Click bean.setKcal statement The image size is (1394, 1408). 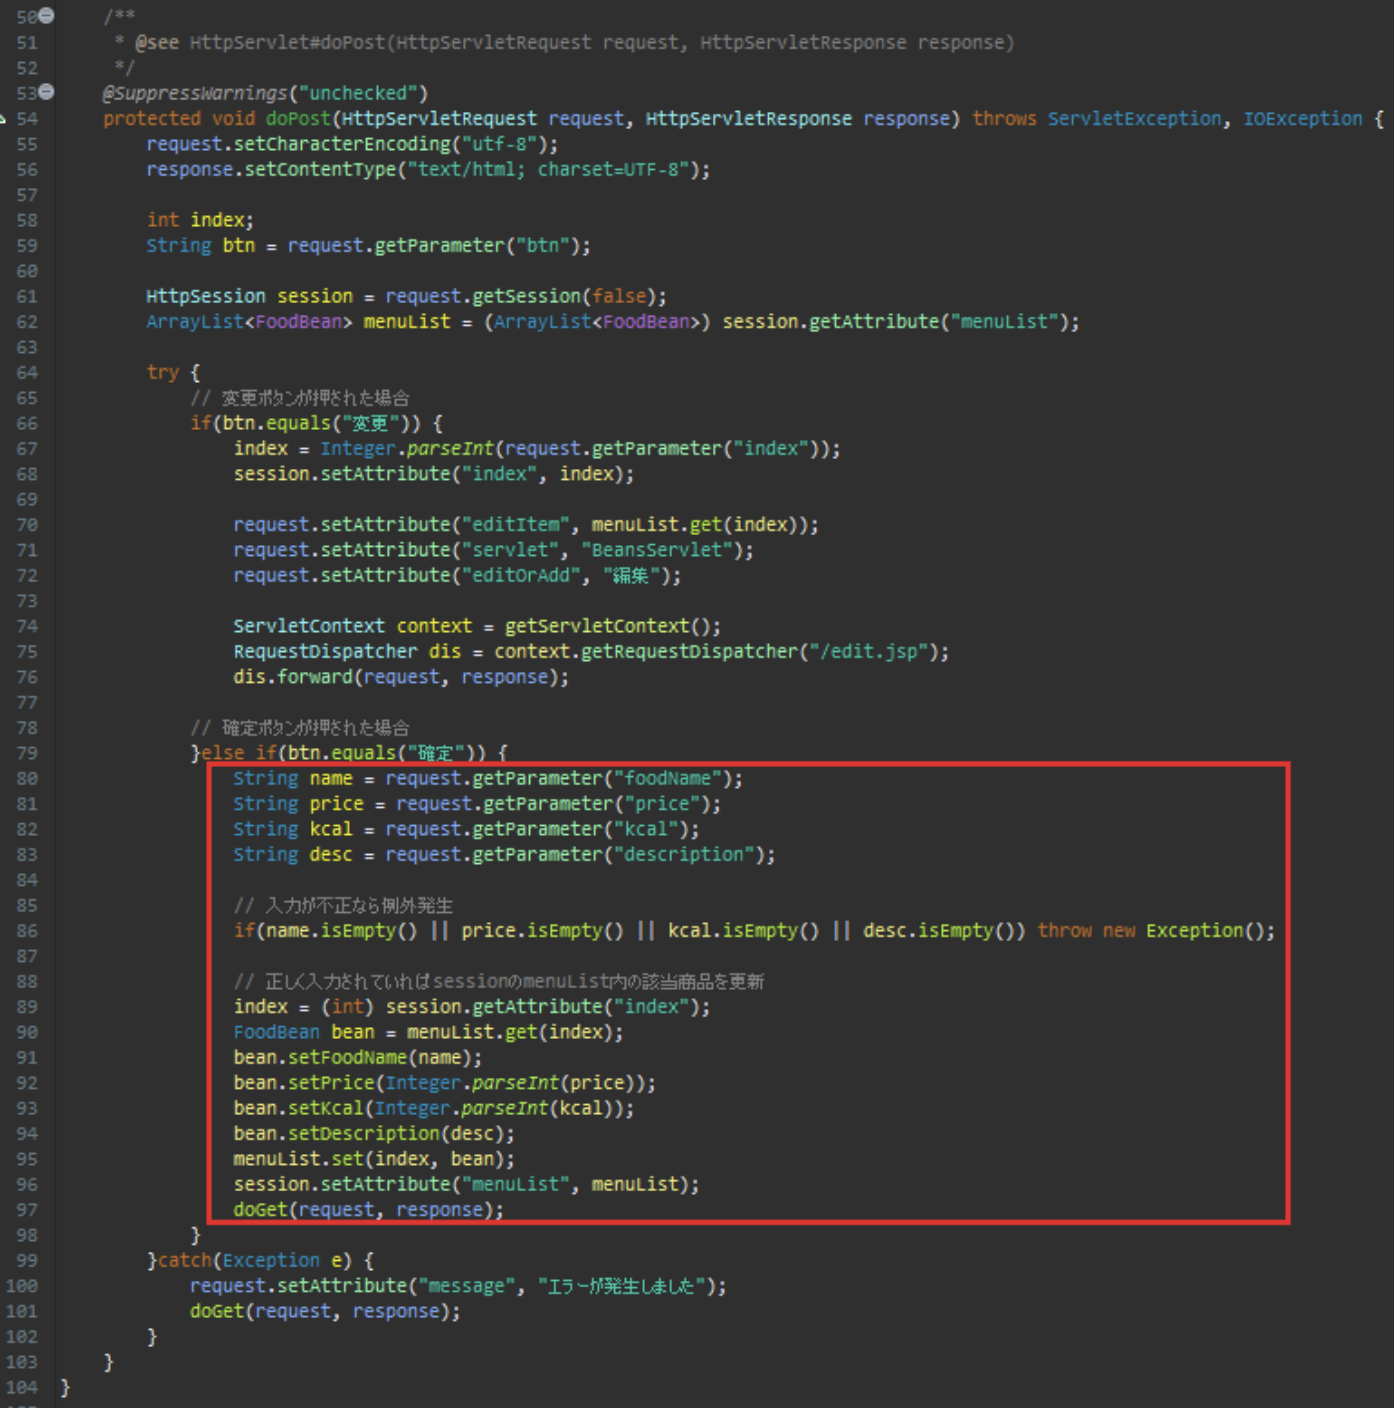pyautogui.click(x=434, y=1109)
